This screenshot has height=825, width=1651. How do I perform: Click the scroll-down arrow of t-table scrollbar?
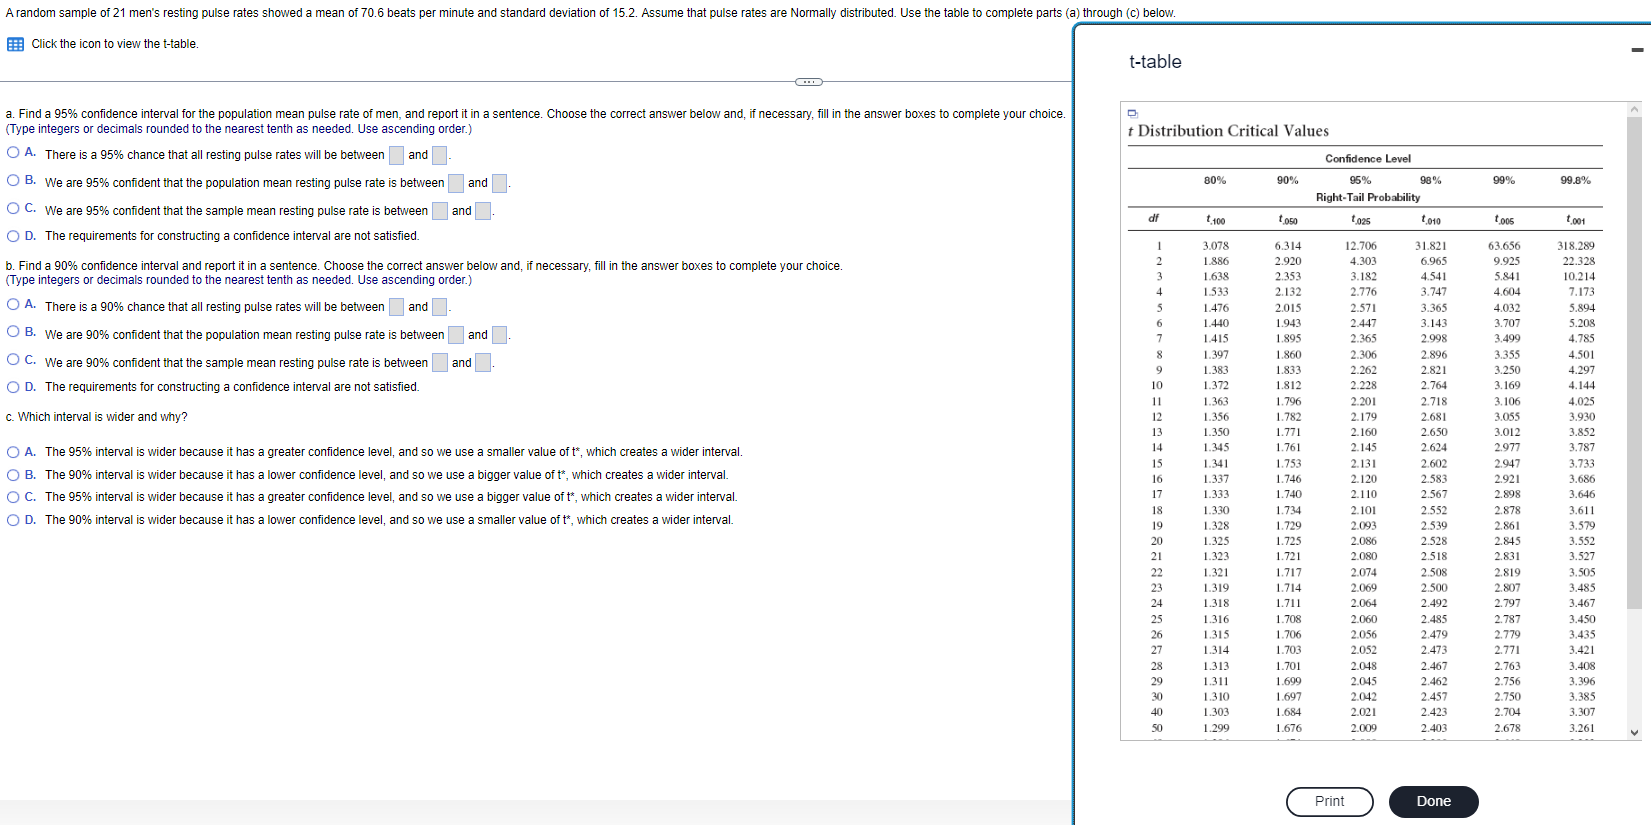(1635, 732)
